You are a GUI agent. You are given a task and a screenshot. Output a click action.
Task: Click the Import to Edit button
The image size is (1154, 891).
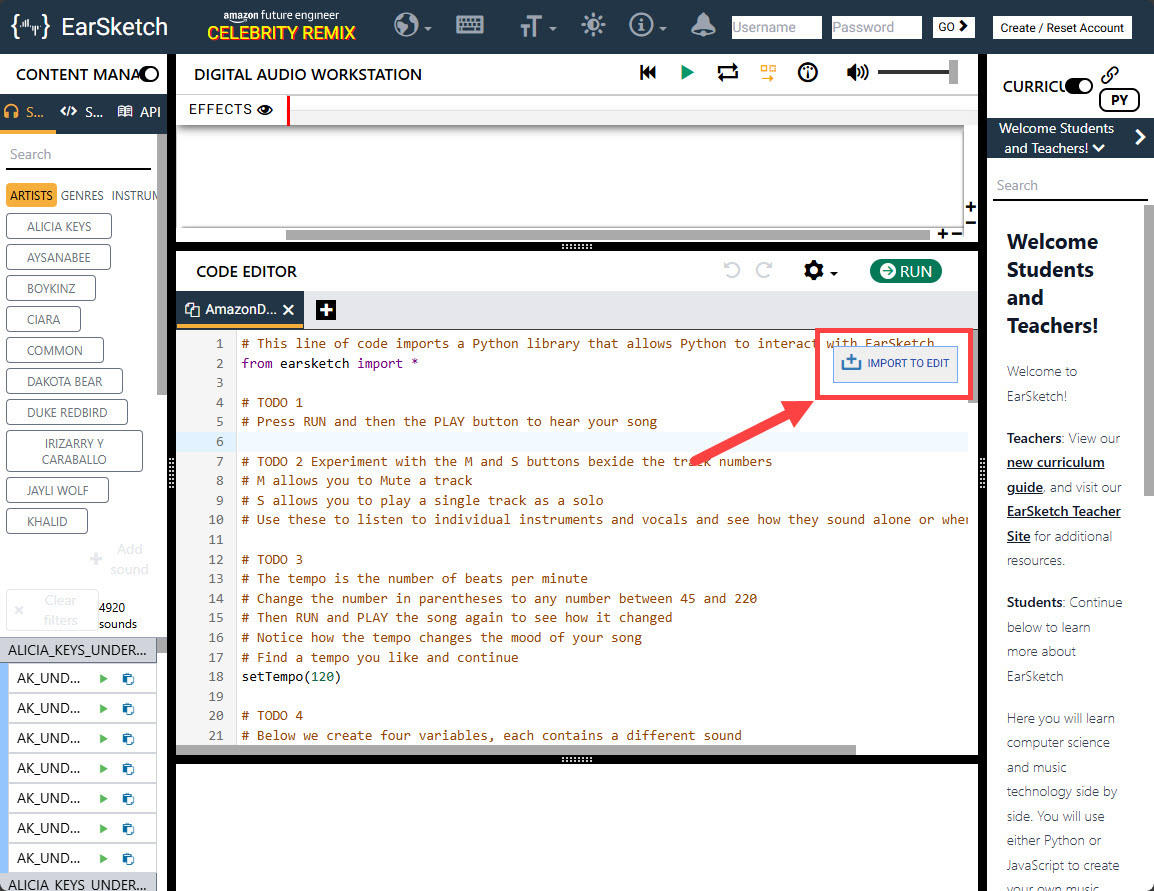(896, 363)
